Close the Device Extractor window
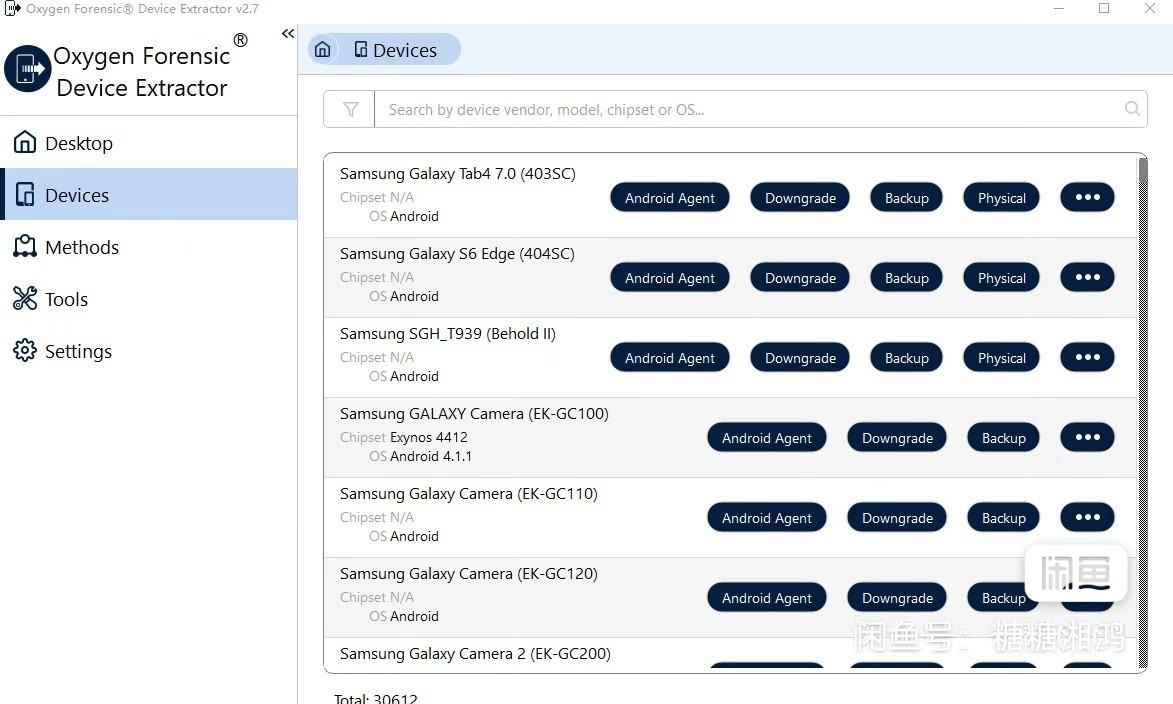Image resolution: width=1173 pixels, height=704 pixels. (1150, 8)
